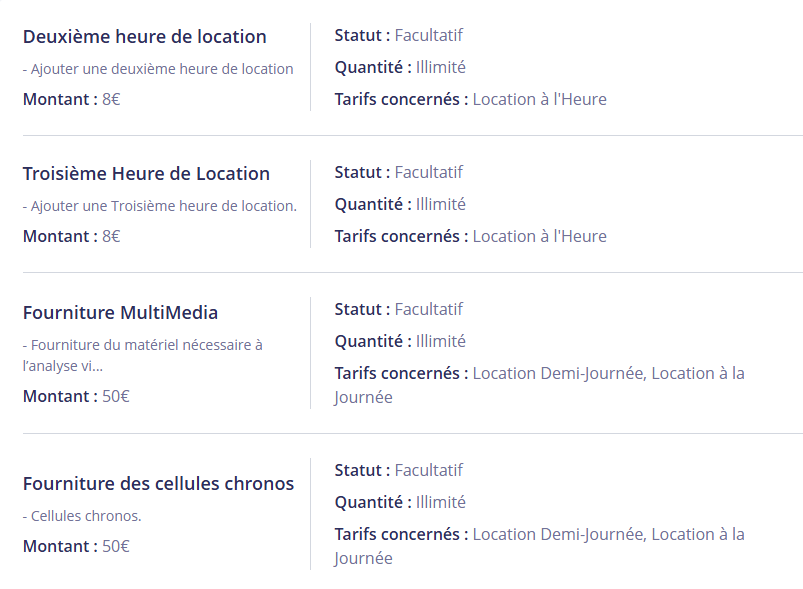Click 'Location à l'Heure' tarif of Troisième Heure
This screenshot has height=589, width=803.
[539, 236]
